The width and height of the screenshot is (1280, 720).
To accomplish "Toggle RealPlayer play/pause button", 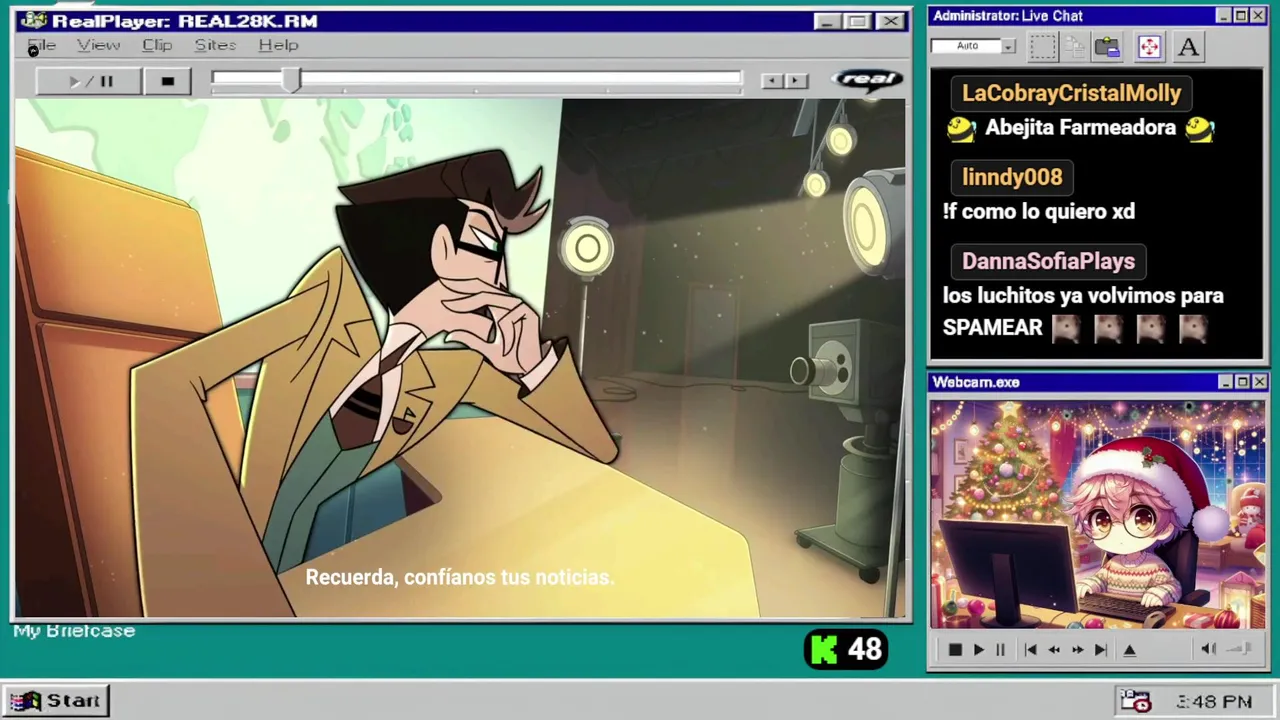I will point(89,81).
